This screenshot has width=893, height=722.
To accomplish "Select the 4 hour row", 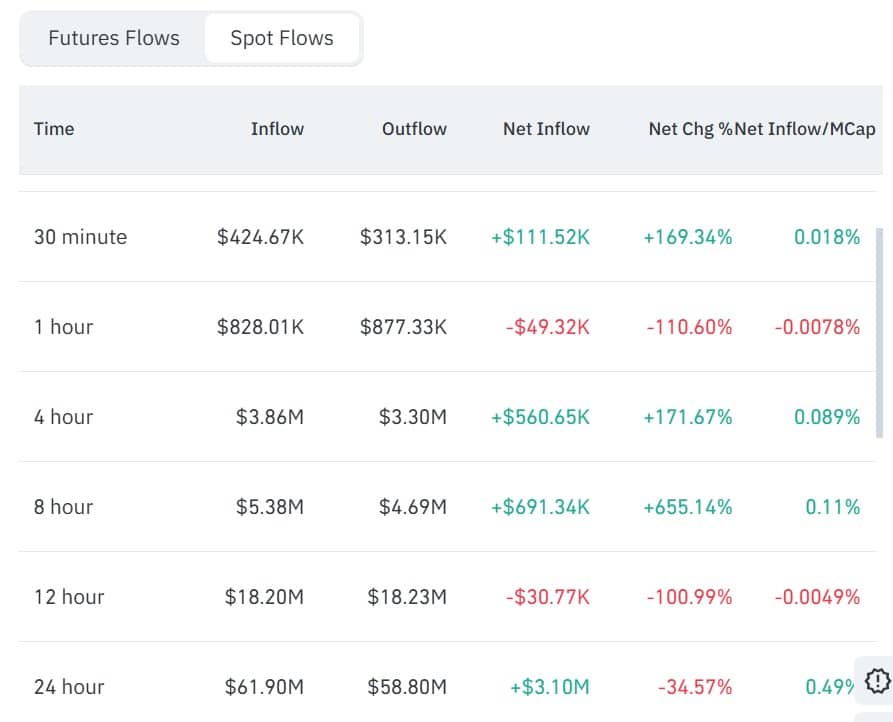I will tap(64, 417).
